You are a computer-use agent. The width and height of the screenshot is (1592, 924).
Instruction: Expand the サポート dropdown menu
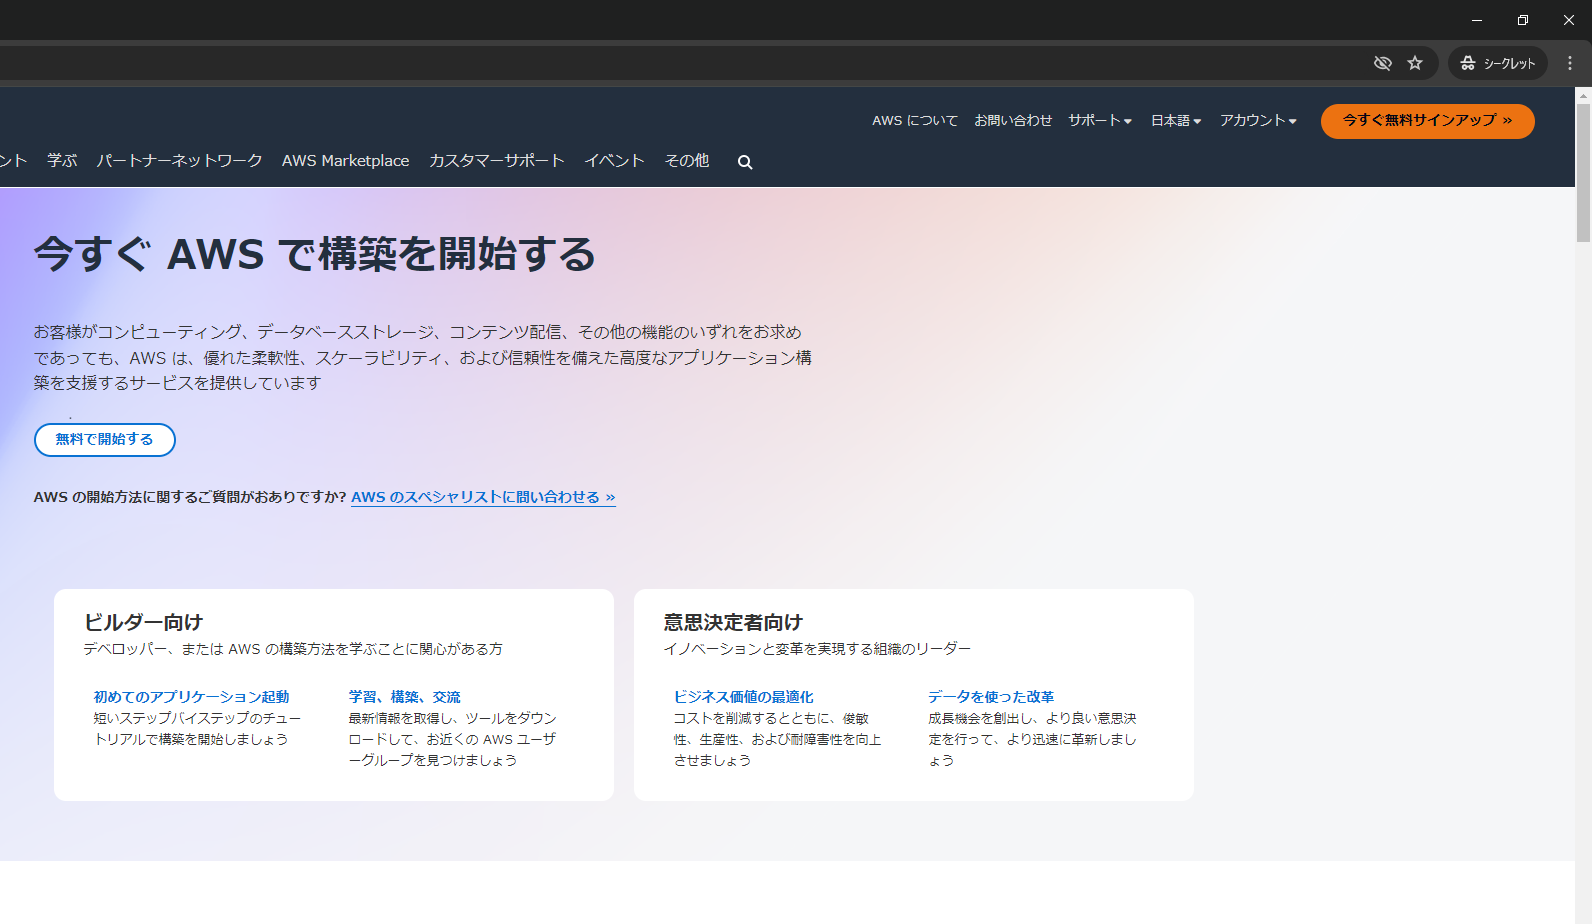coord(1099,120)
